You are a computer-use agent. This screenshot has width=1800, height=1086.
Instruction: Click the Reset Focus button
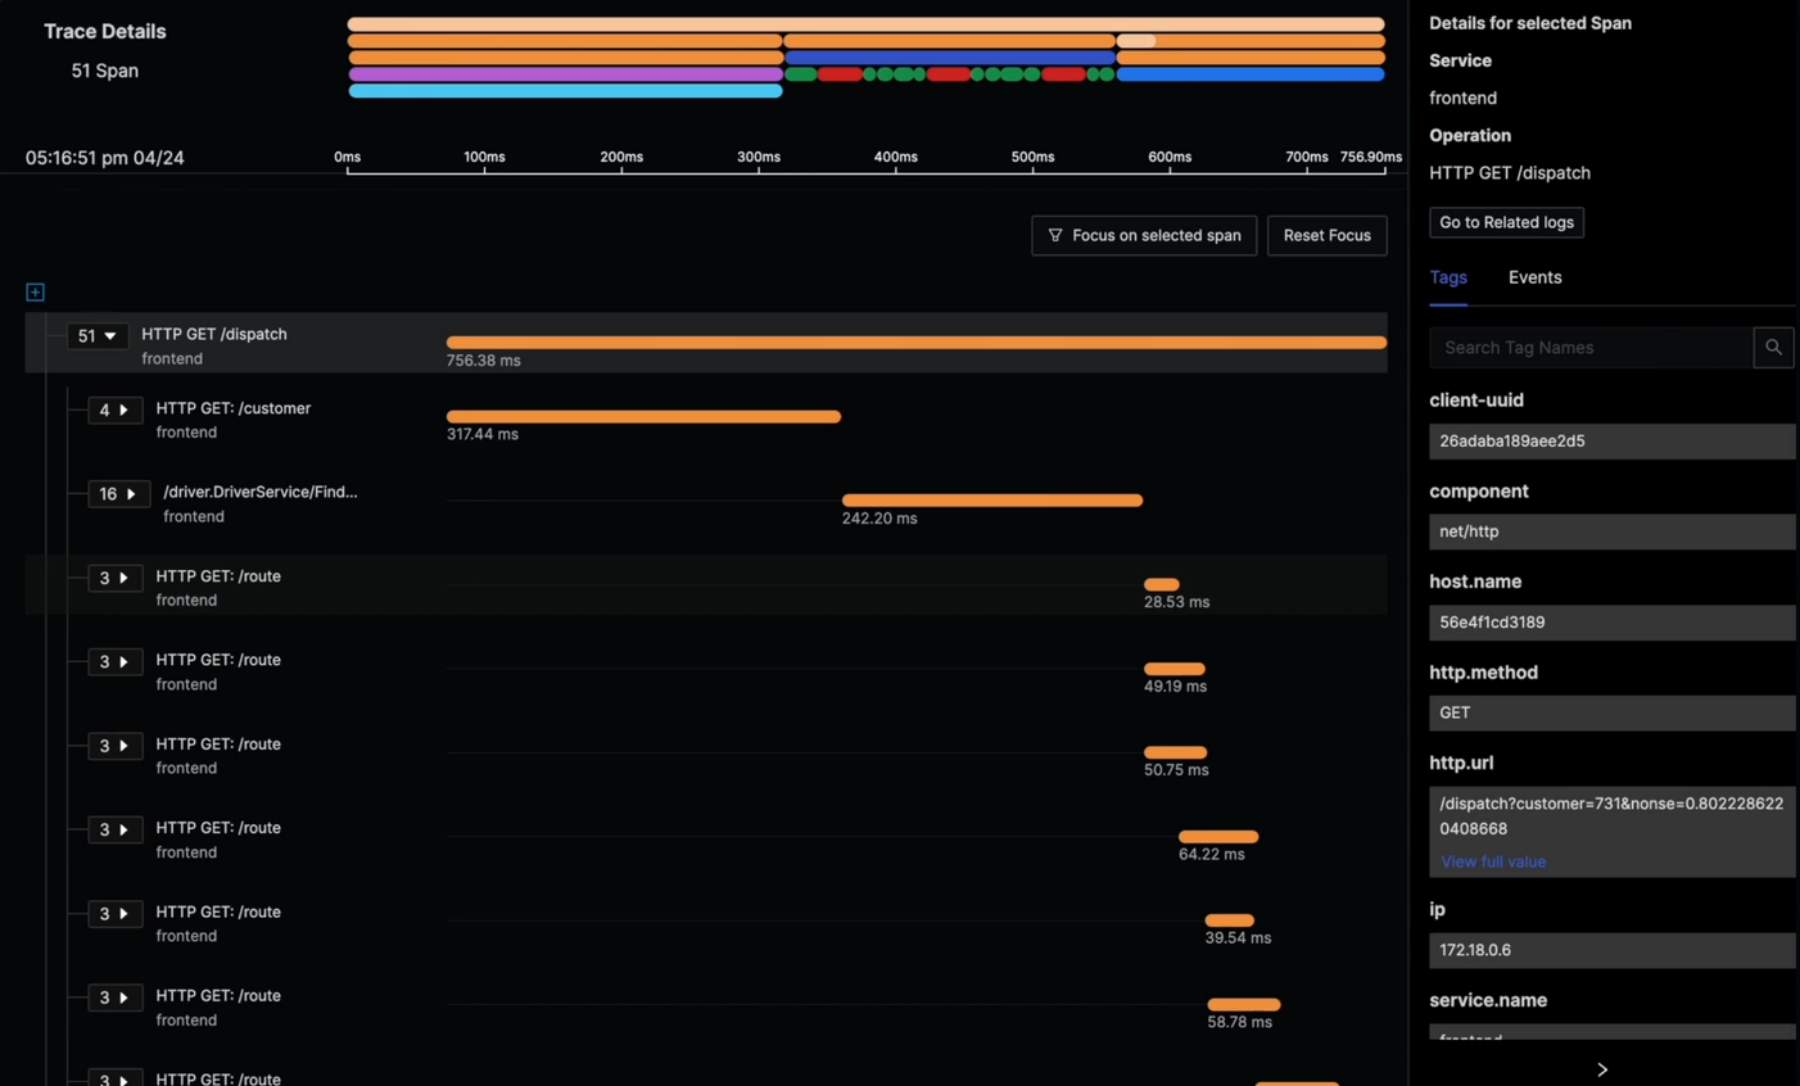pyautogui.click(x=1327, y=235)
